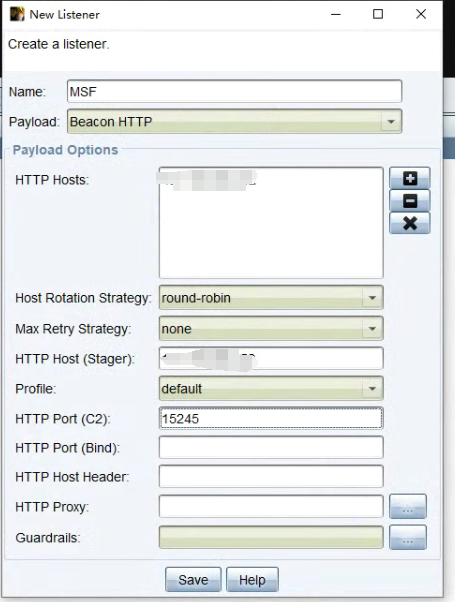
Task: Click the HTTP Host (Stager) field
Action: point(271,358)
